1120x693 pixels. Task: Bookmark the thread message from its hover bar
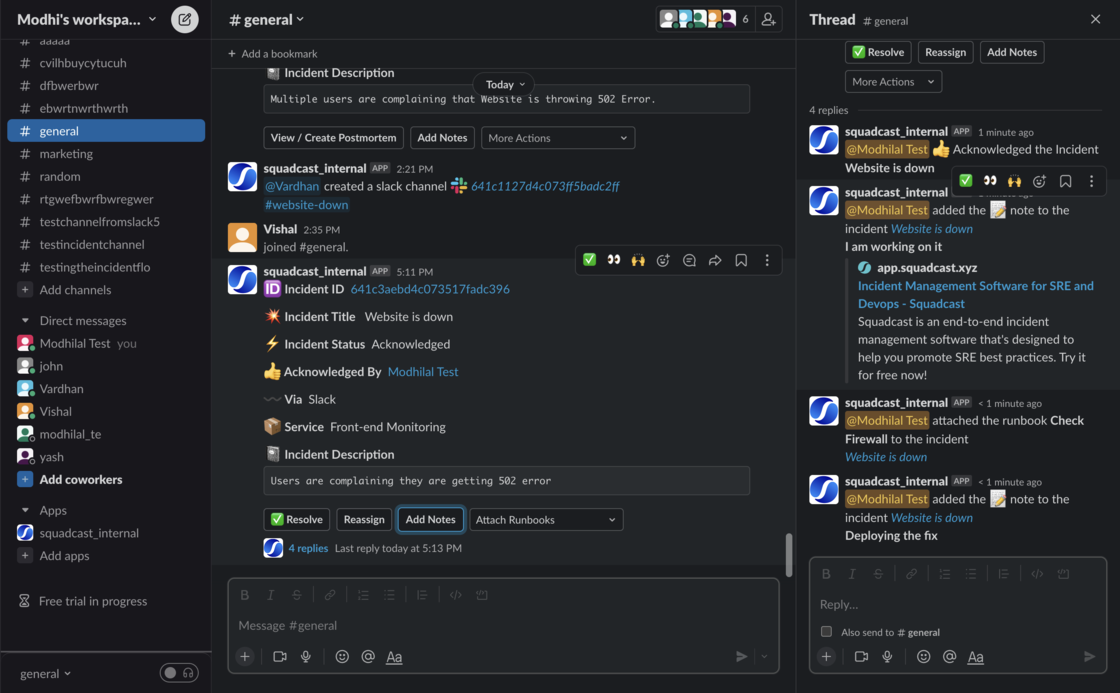[x=1065, y=181]
